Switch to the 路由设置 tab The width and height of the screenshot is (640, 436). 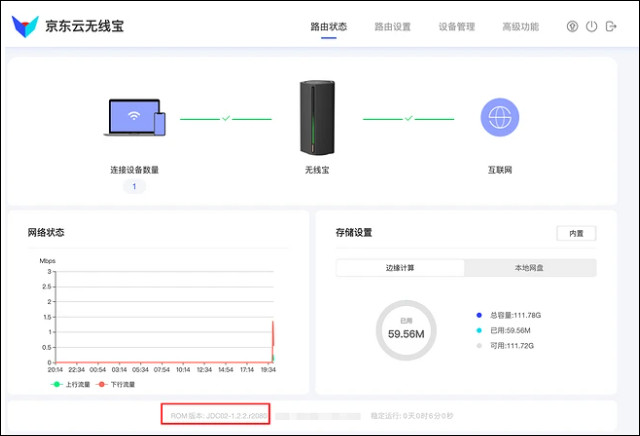pos(393,27)
